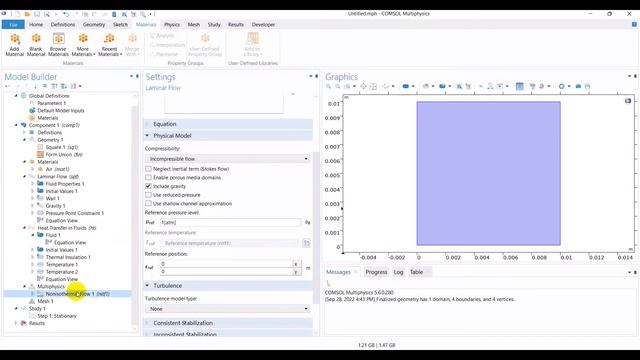Screen dimensions: 640x360
Task: Open the Turbulence model type dropdown
Action: pos(227,309)
